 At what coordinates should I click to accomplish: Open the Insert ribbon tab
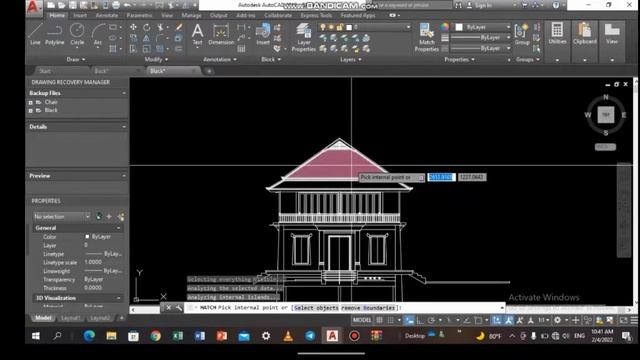coord(80,16)
